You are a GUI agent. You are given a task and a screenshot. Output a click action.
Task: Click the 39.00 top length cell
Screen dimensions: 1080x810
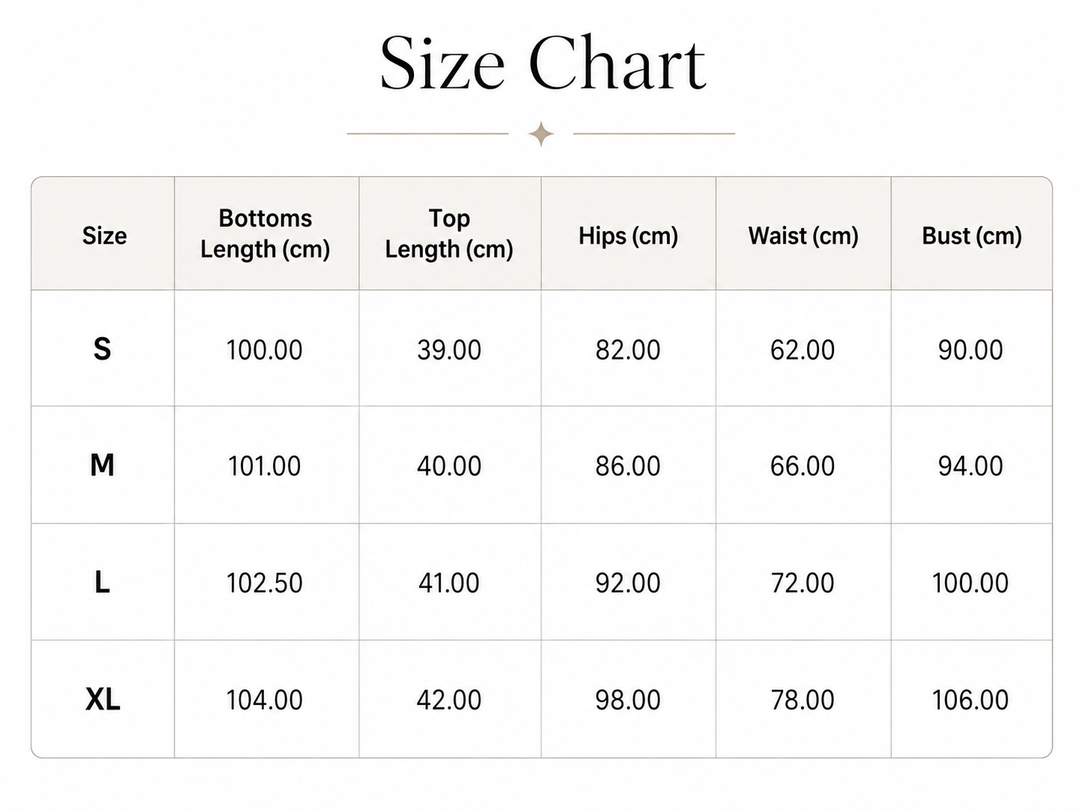coord(449,350)
